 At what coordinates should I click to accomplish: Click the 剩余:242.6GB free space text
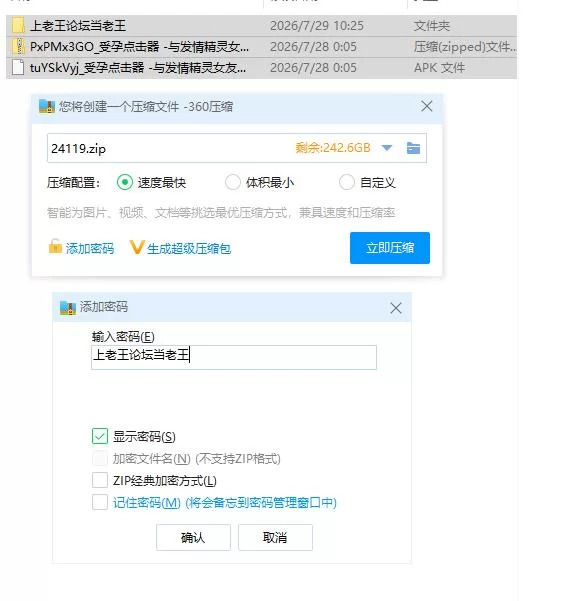333,148
